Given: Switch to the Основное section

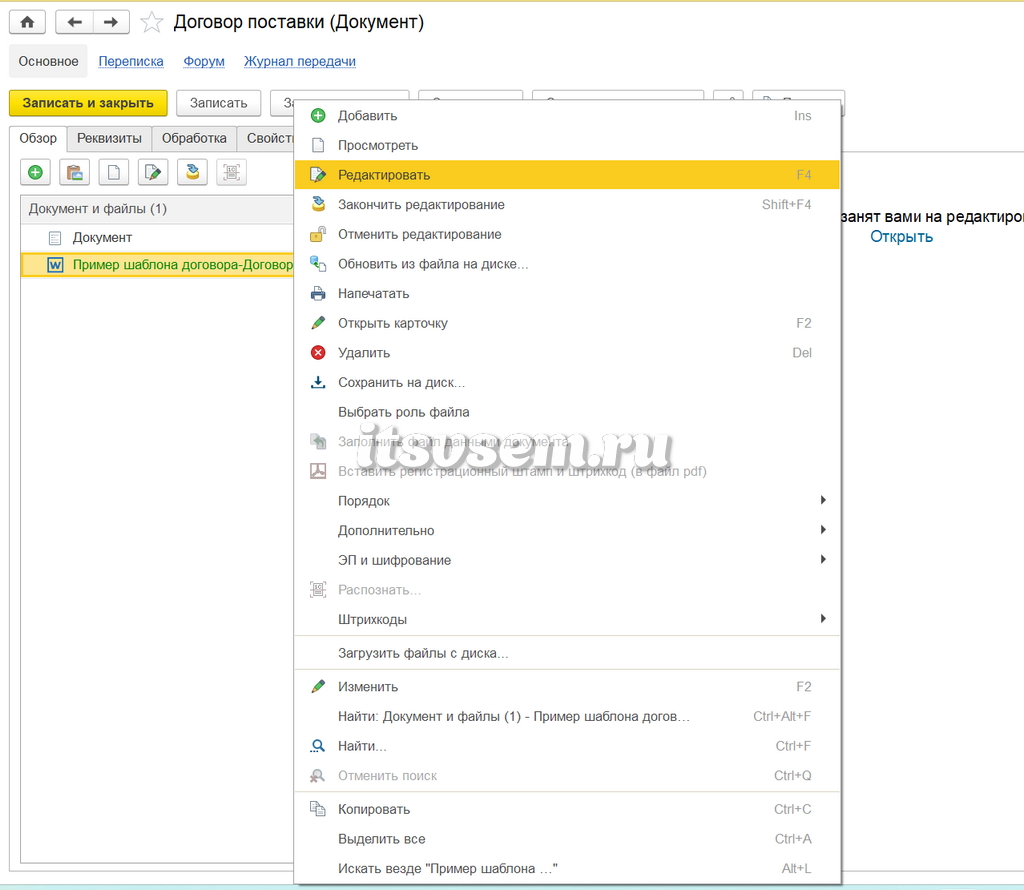Looking at the screenshot, I should 48,61.
